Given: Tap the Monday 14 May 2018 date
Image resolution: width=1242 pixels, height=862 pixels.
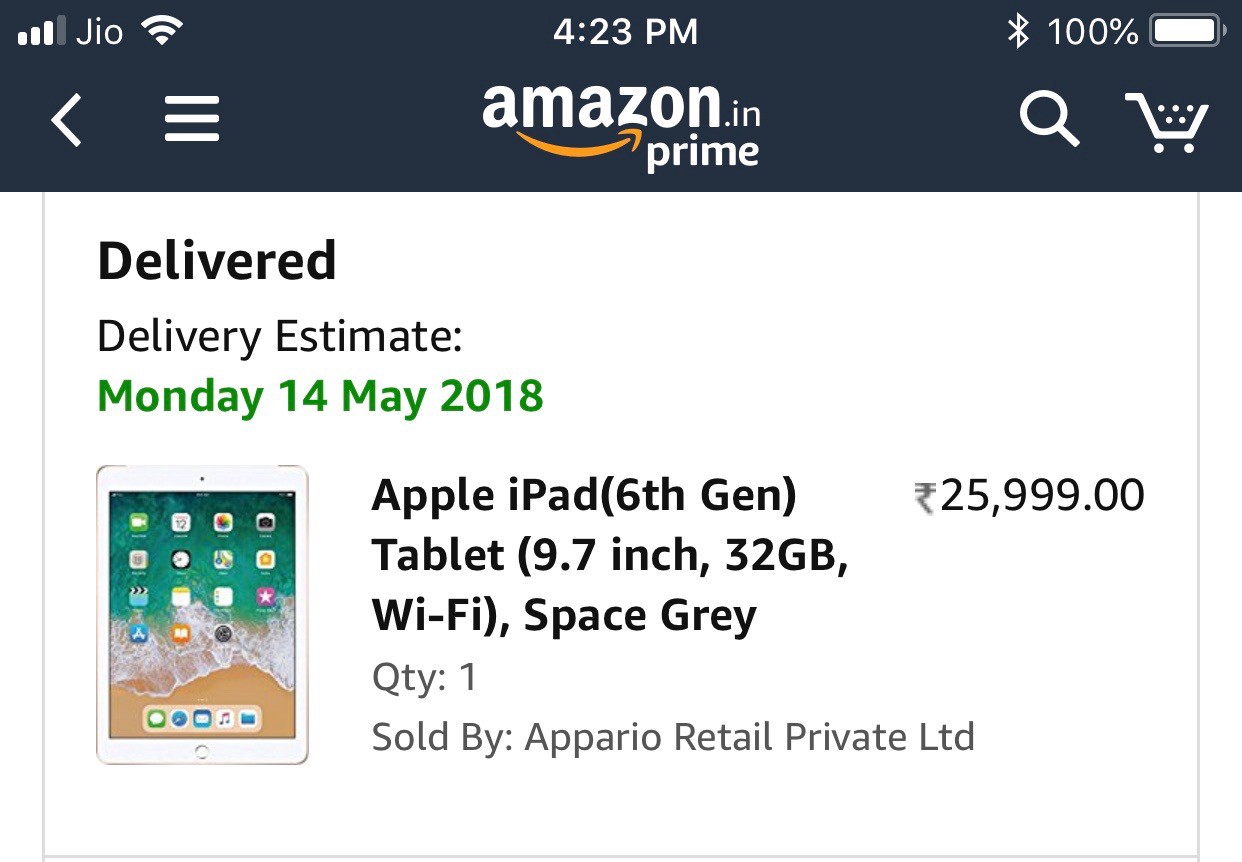Looking at the screenshot, I should click(x=320, y=396).
